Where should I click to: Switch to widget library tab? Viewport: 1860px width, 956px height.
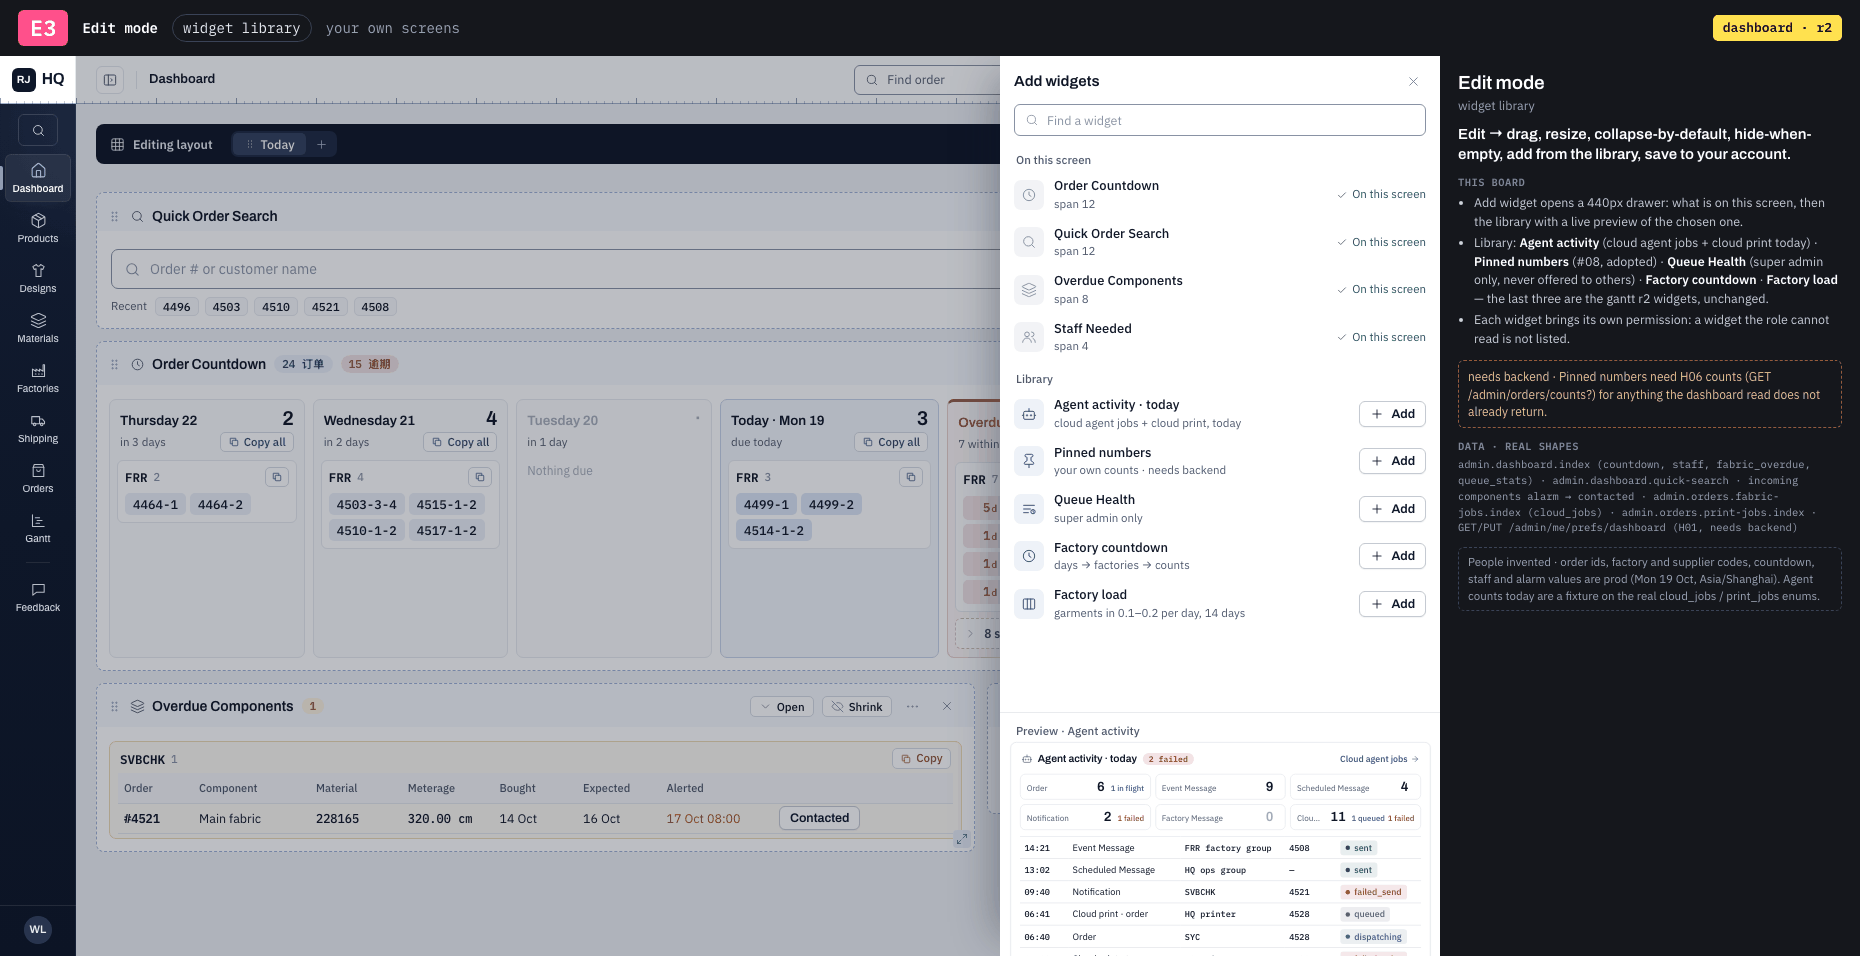[241, 28]
